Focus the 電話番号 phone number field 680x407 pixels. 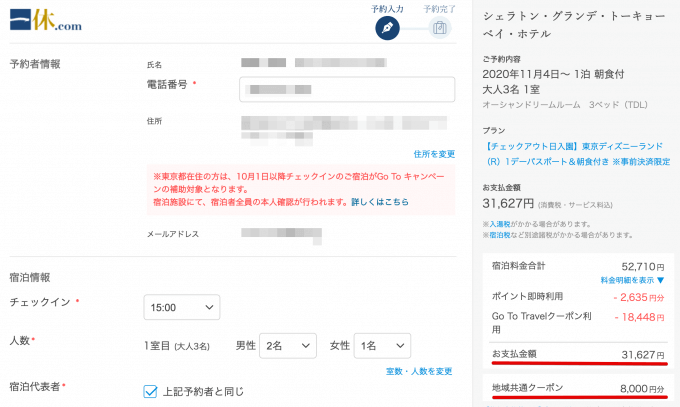347,89
